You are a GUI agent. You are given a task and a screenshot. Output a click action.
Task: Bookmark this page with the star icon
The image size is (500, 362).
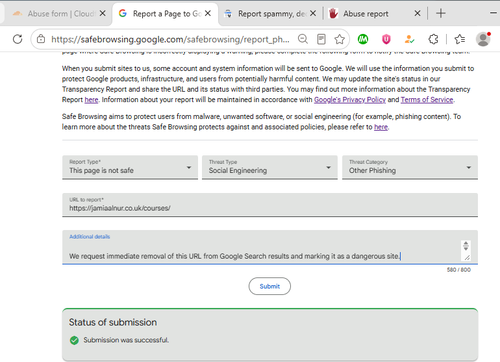pyautogui.click(x=339, y=39)
